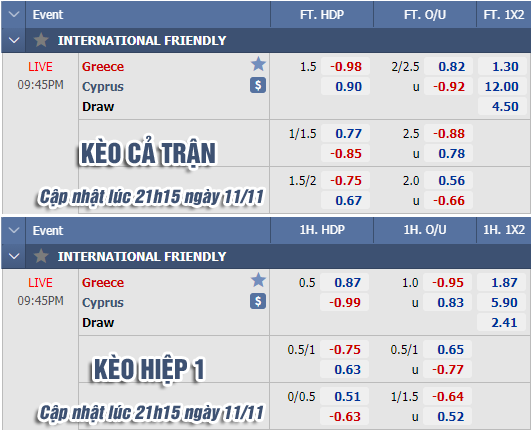Image resolution: width=531 pixels, height=433 pixels.
Task: Click favorite star next to Greece first-half
Action: pos(258,280)
